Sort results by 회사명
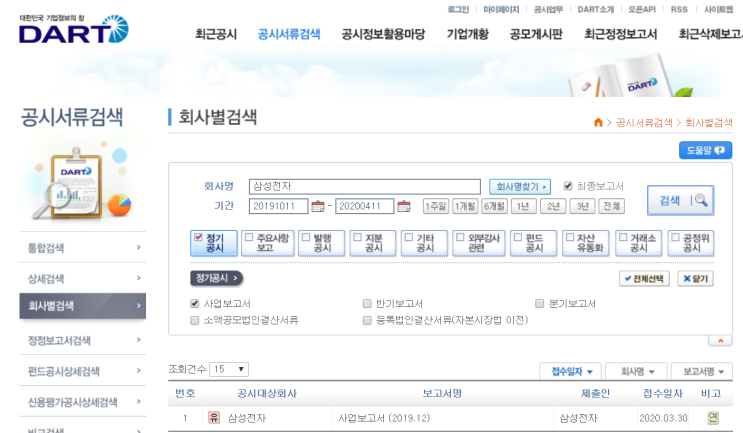 coord(636,371)
